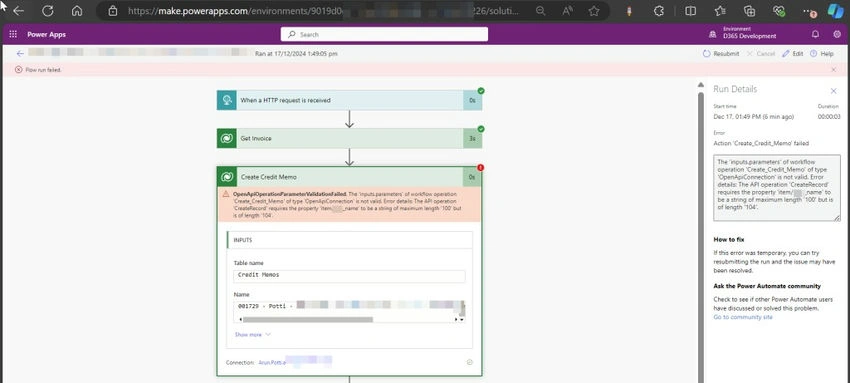Open the browser Settings and more menu
Image resolution: width=850 pixels, height=383 pixels.
pos(809,11)
